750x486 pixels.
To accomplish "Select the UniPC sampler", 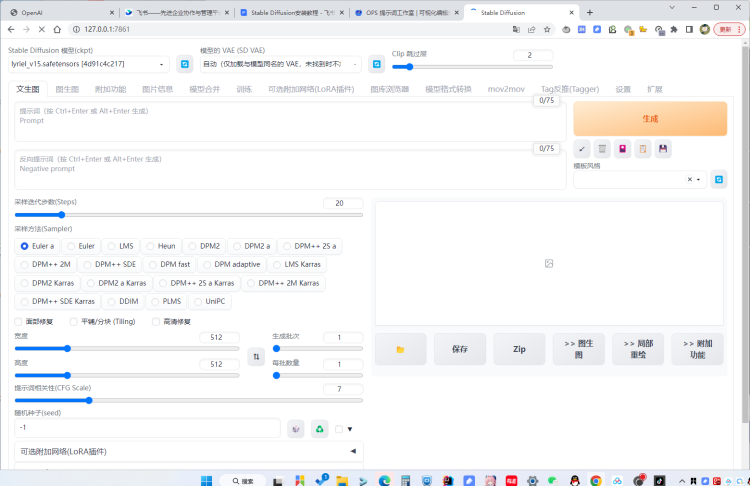I will (x=210, y=301).
